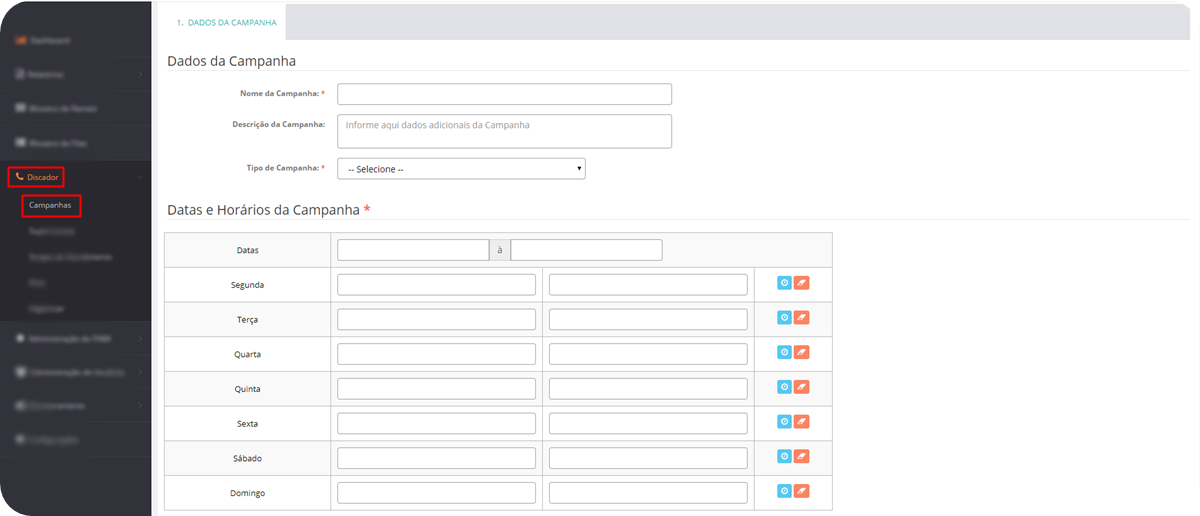The width and height of the screenshot is (1200, 516).
Task: Select the Discador sidebar menu item
Action: coord(43,177)
